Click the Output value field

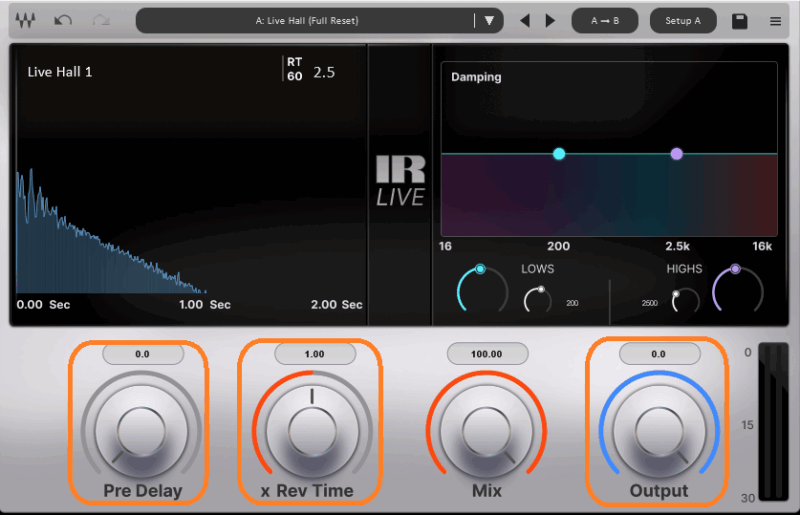click(659, 354)
